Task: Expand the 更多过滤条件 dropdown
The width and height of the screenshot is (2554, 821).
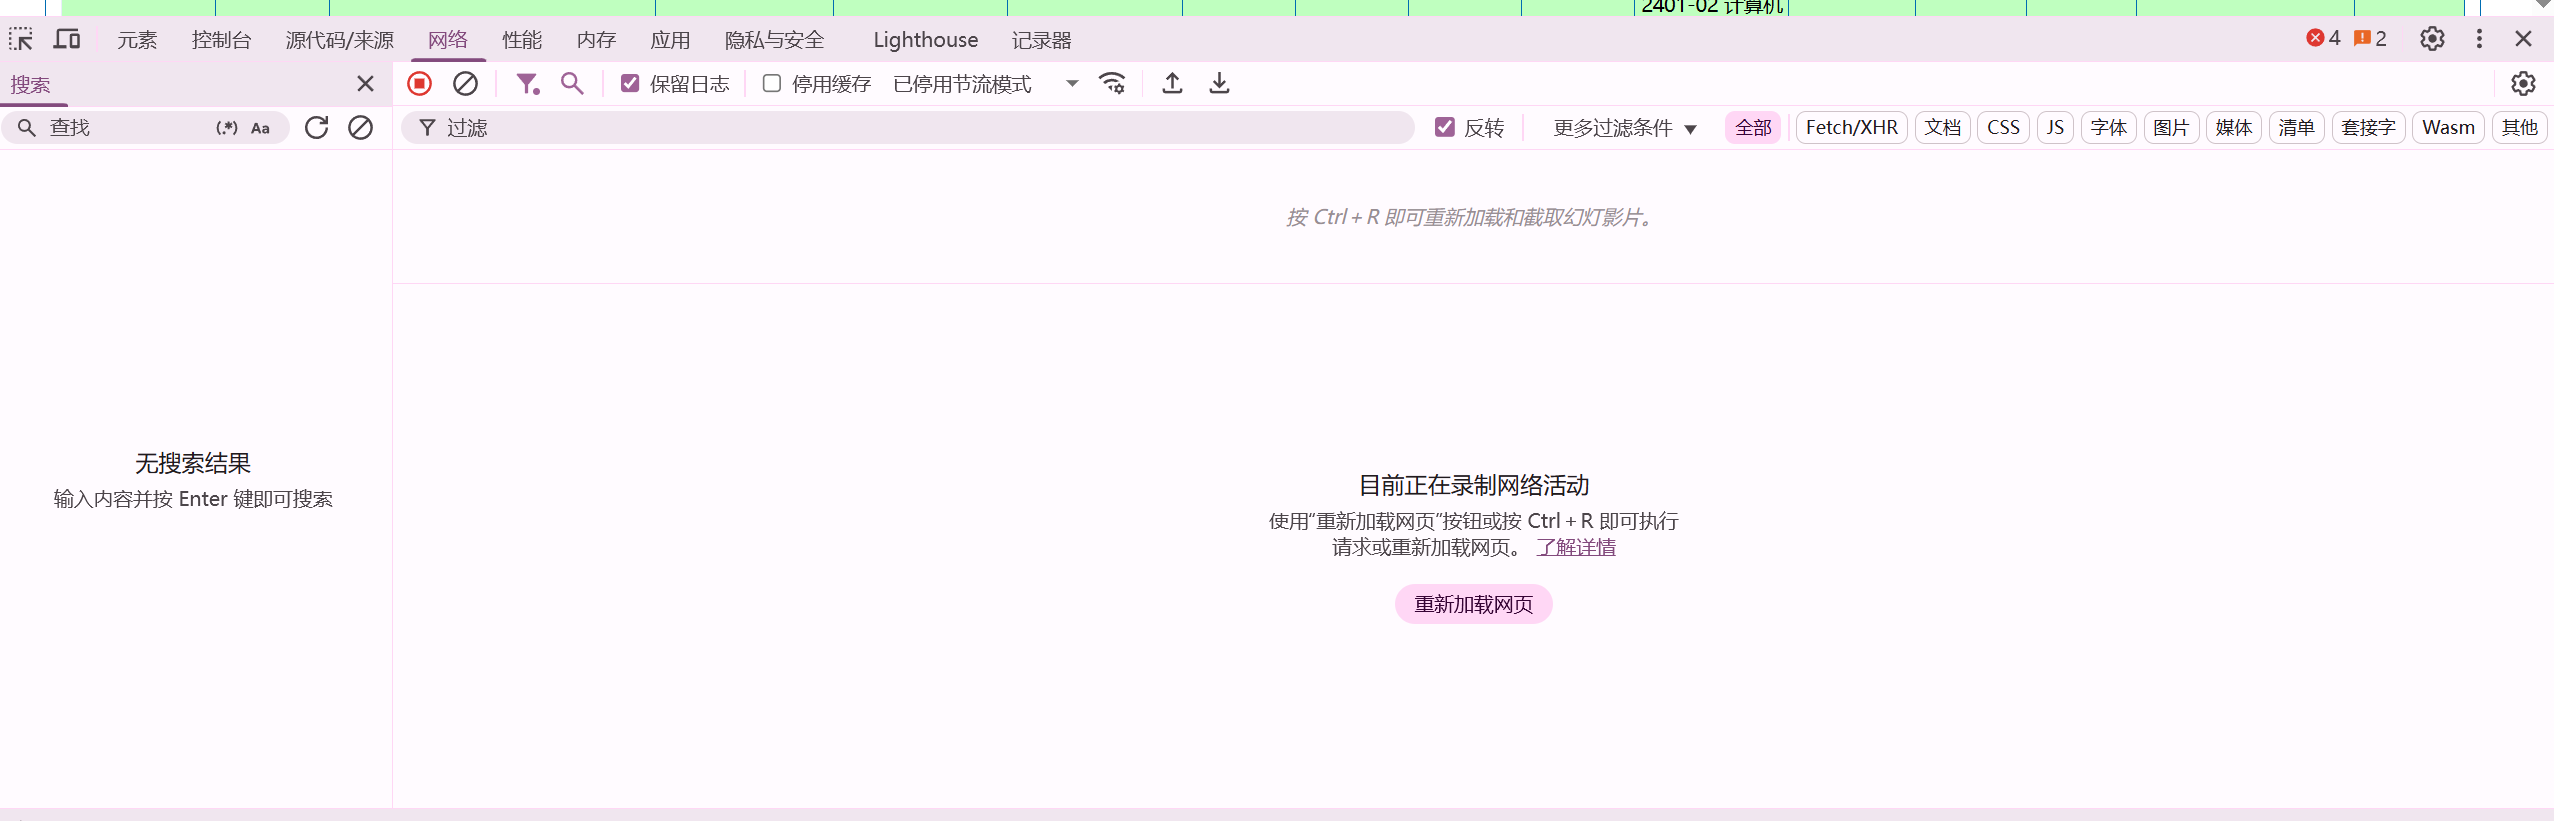Action: [1624, 128]
